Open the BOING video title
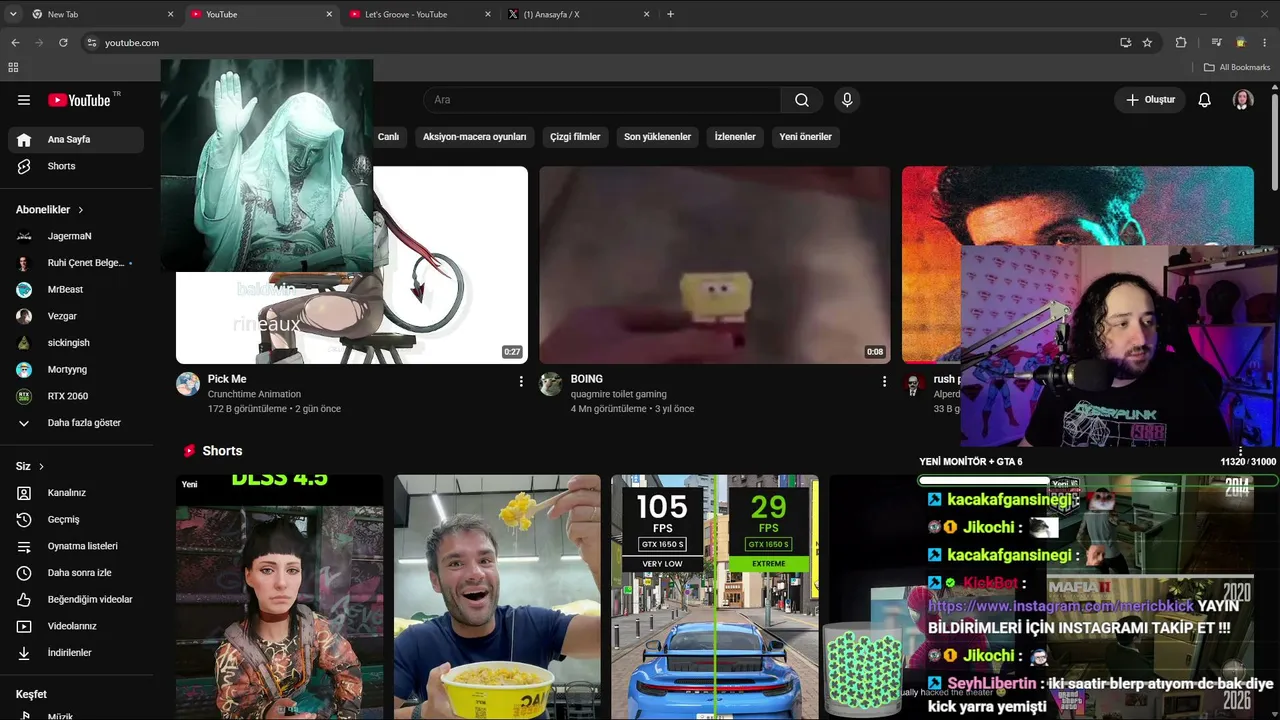 (587, 379)
